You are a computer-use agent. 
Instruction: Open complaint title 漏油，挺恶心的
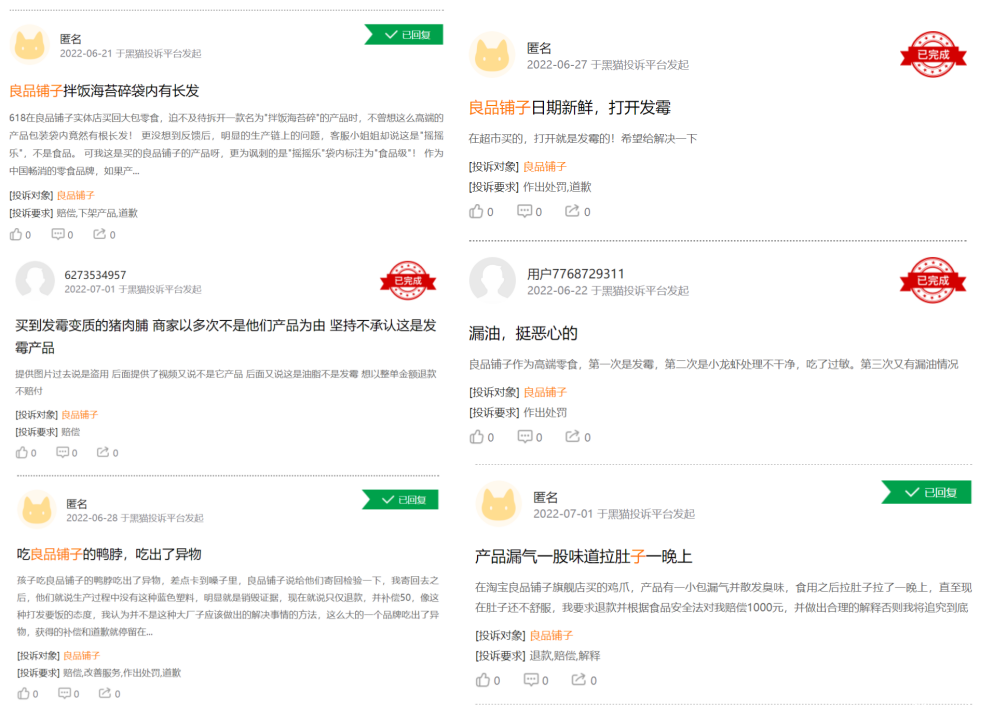pos(523,333)
